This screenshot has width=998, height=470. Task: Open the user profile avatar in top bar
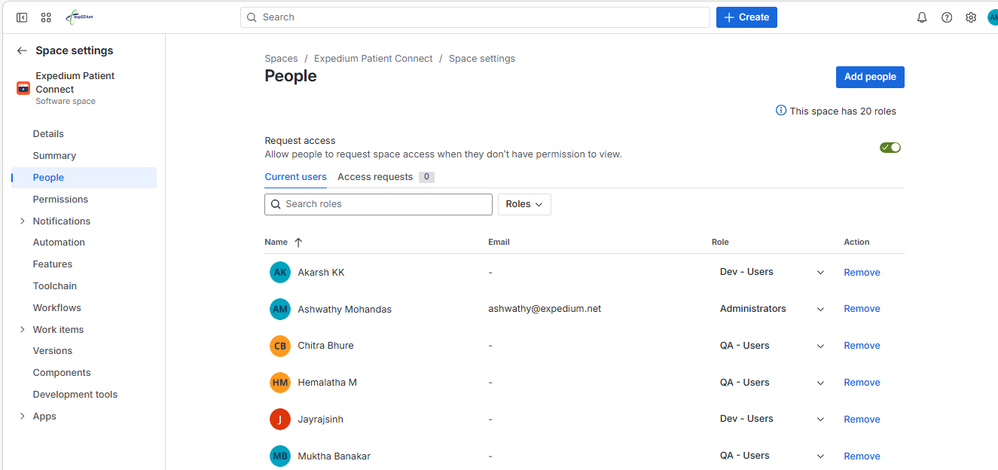992,18
